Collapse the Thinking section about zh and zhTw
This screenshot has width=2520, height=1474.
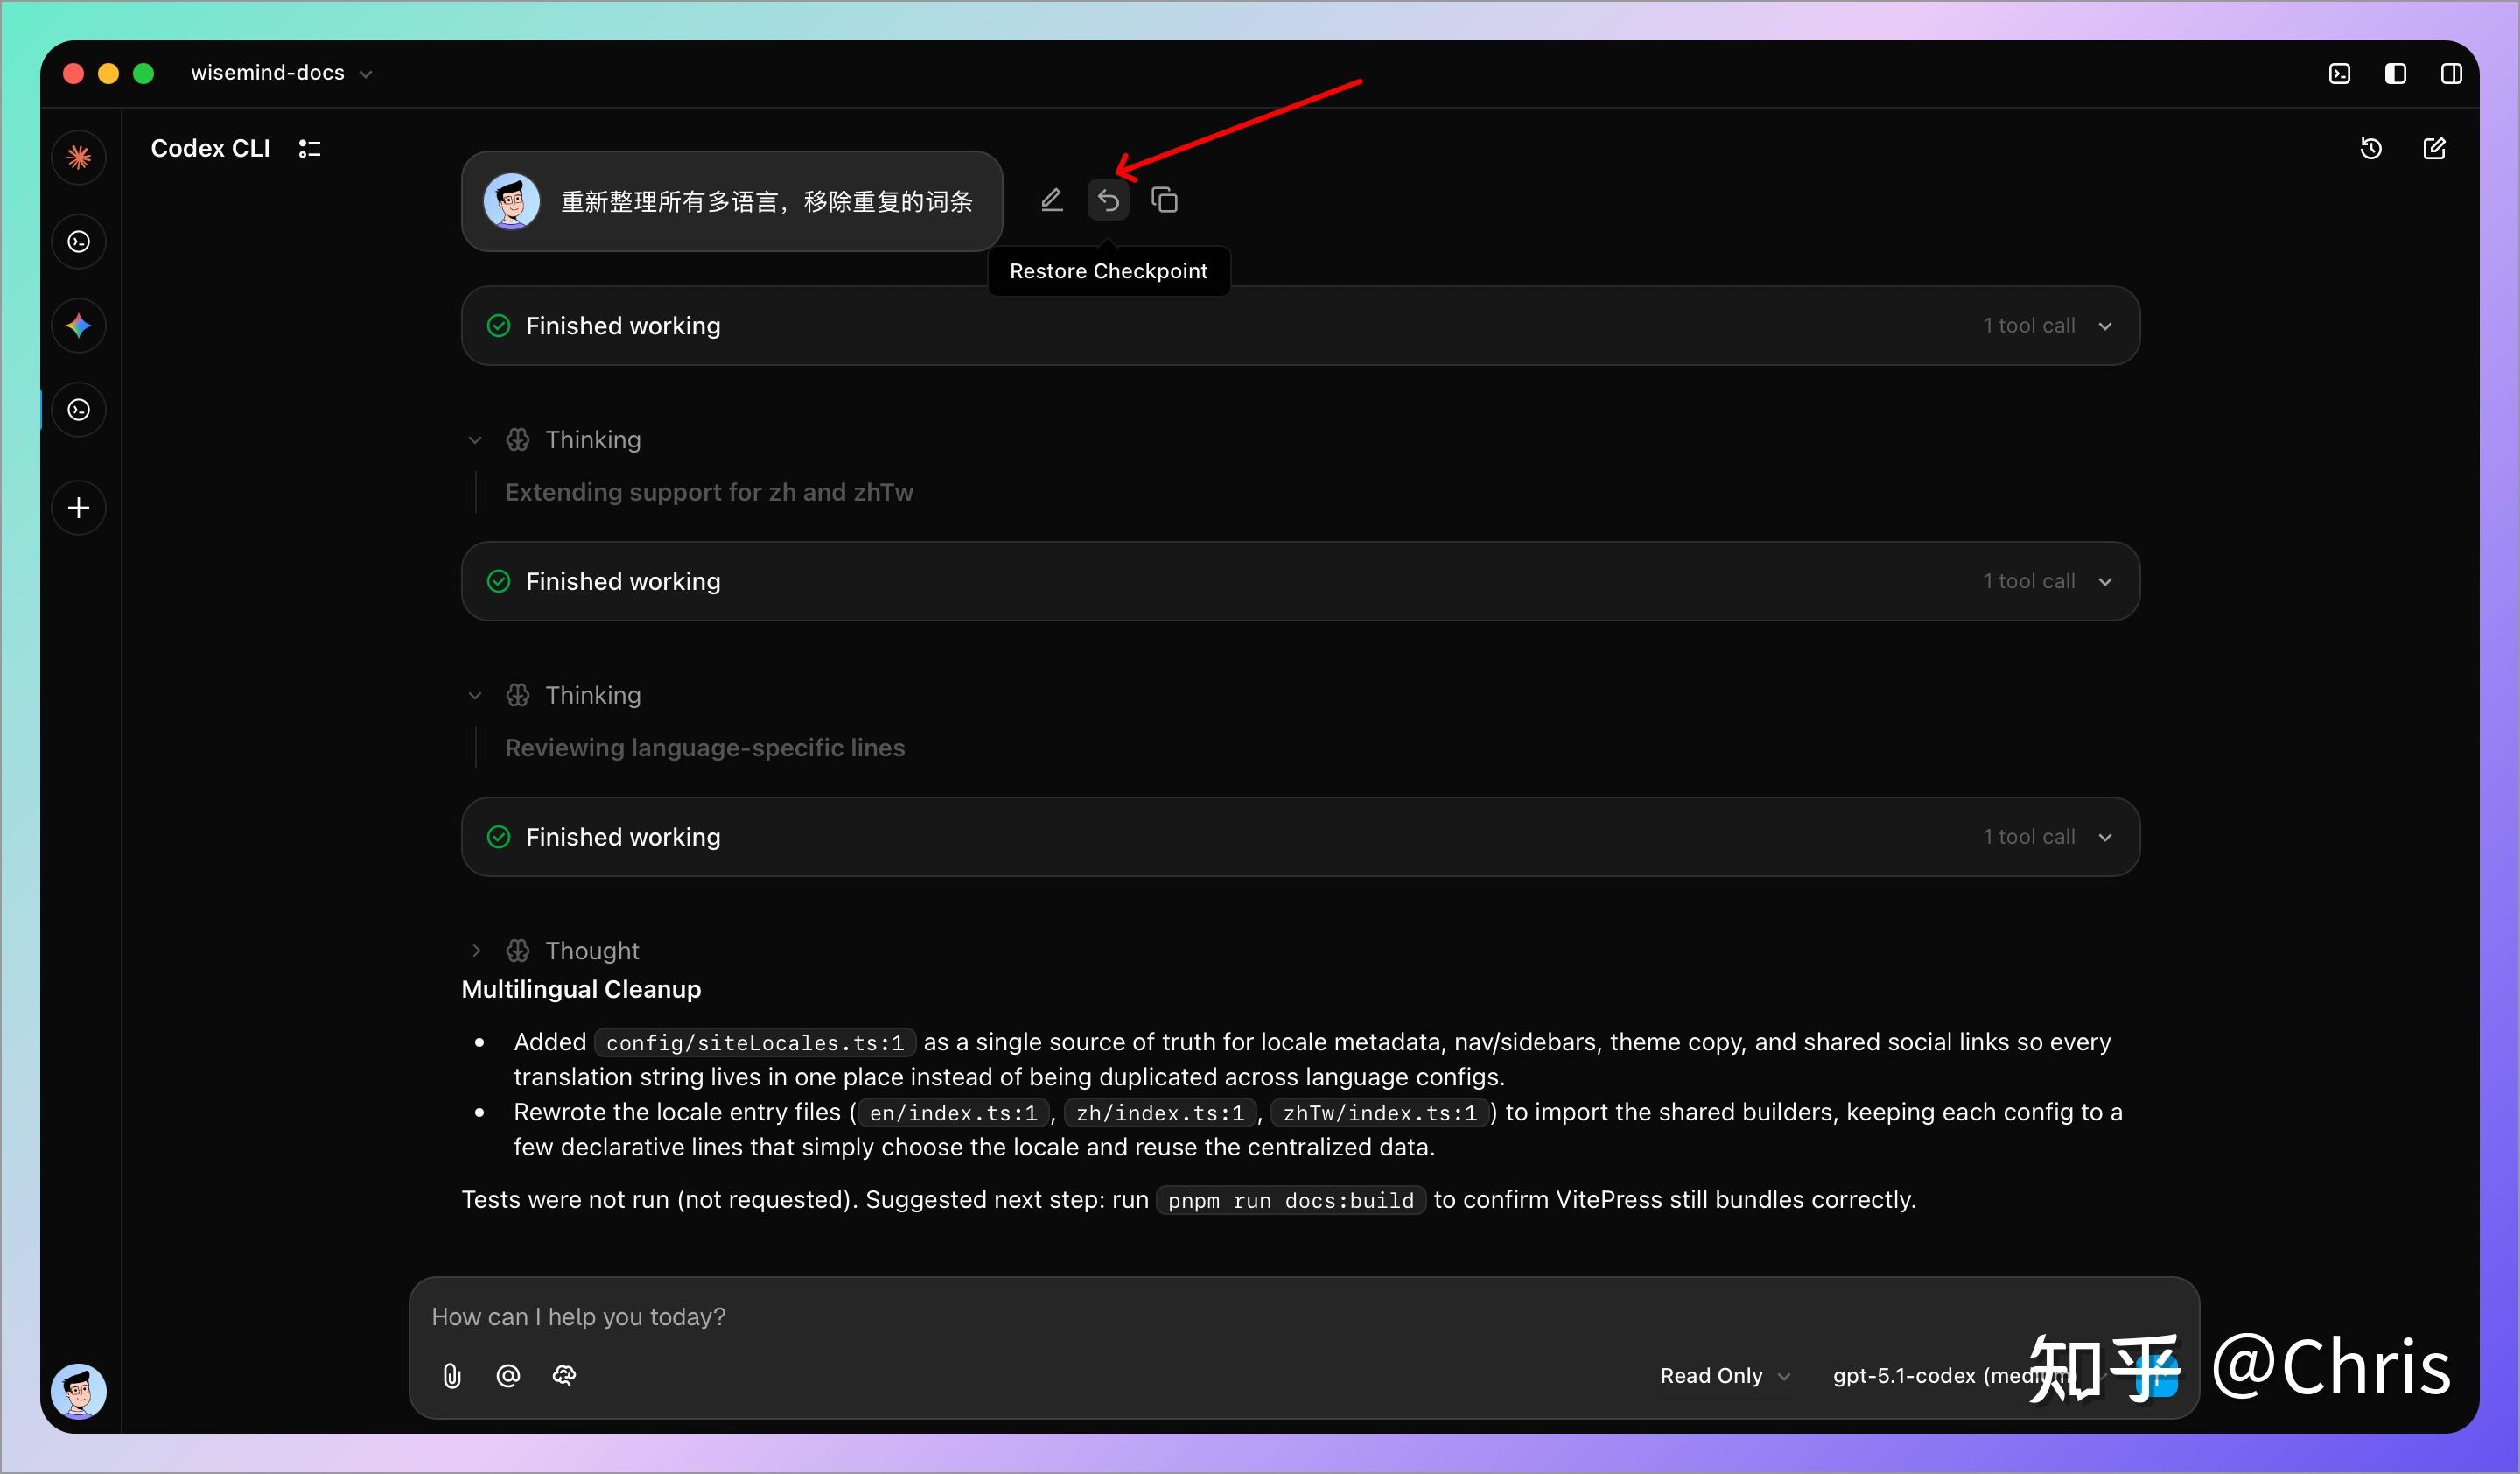pyautogui.click(x=476, y=440)
